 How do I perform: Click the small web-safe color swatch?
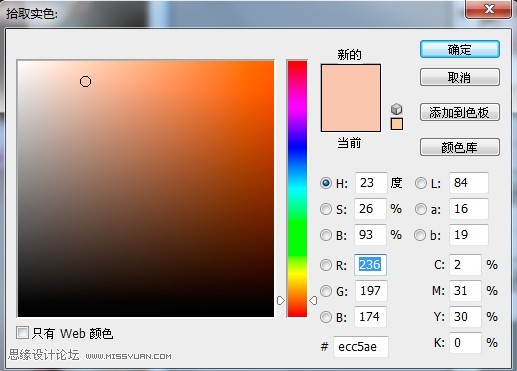397,124
